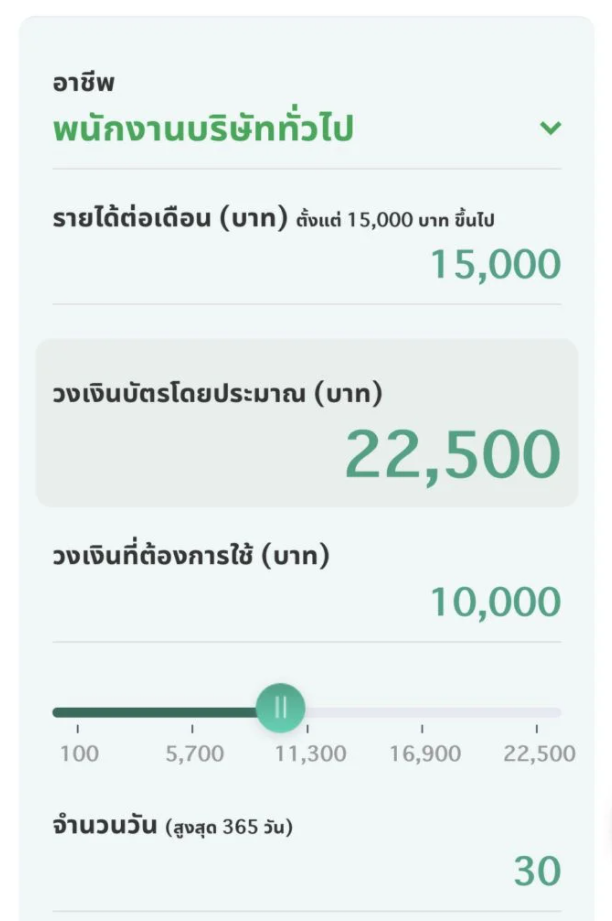612x921 pixels.
Task: Tap the วงเงินบัตรโดยประมาณ (บาท) label
Action: coord(217,394)
